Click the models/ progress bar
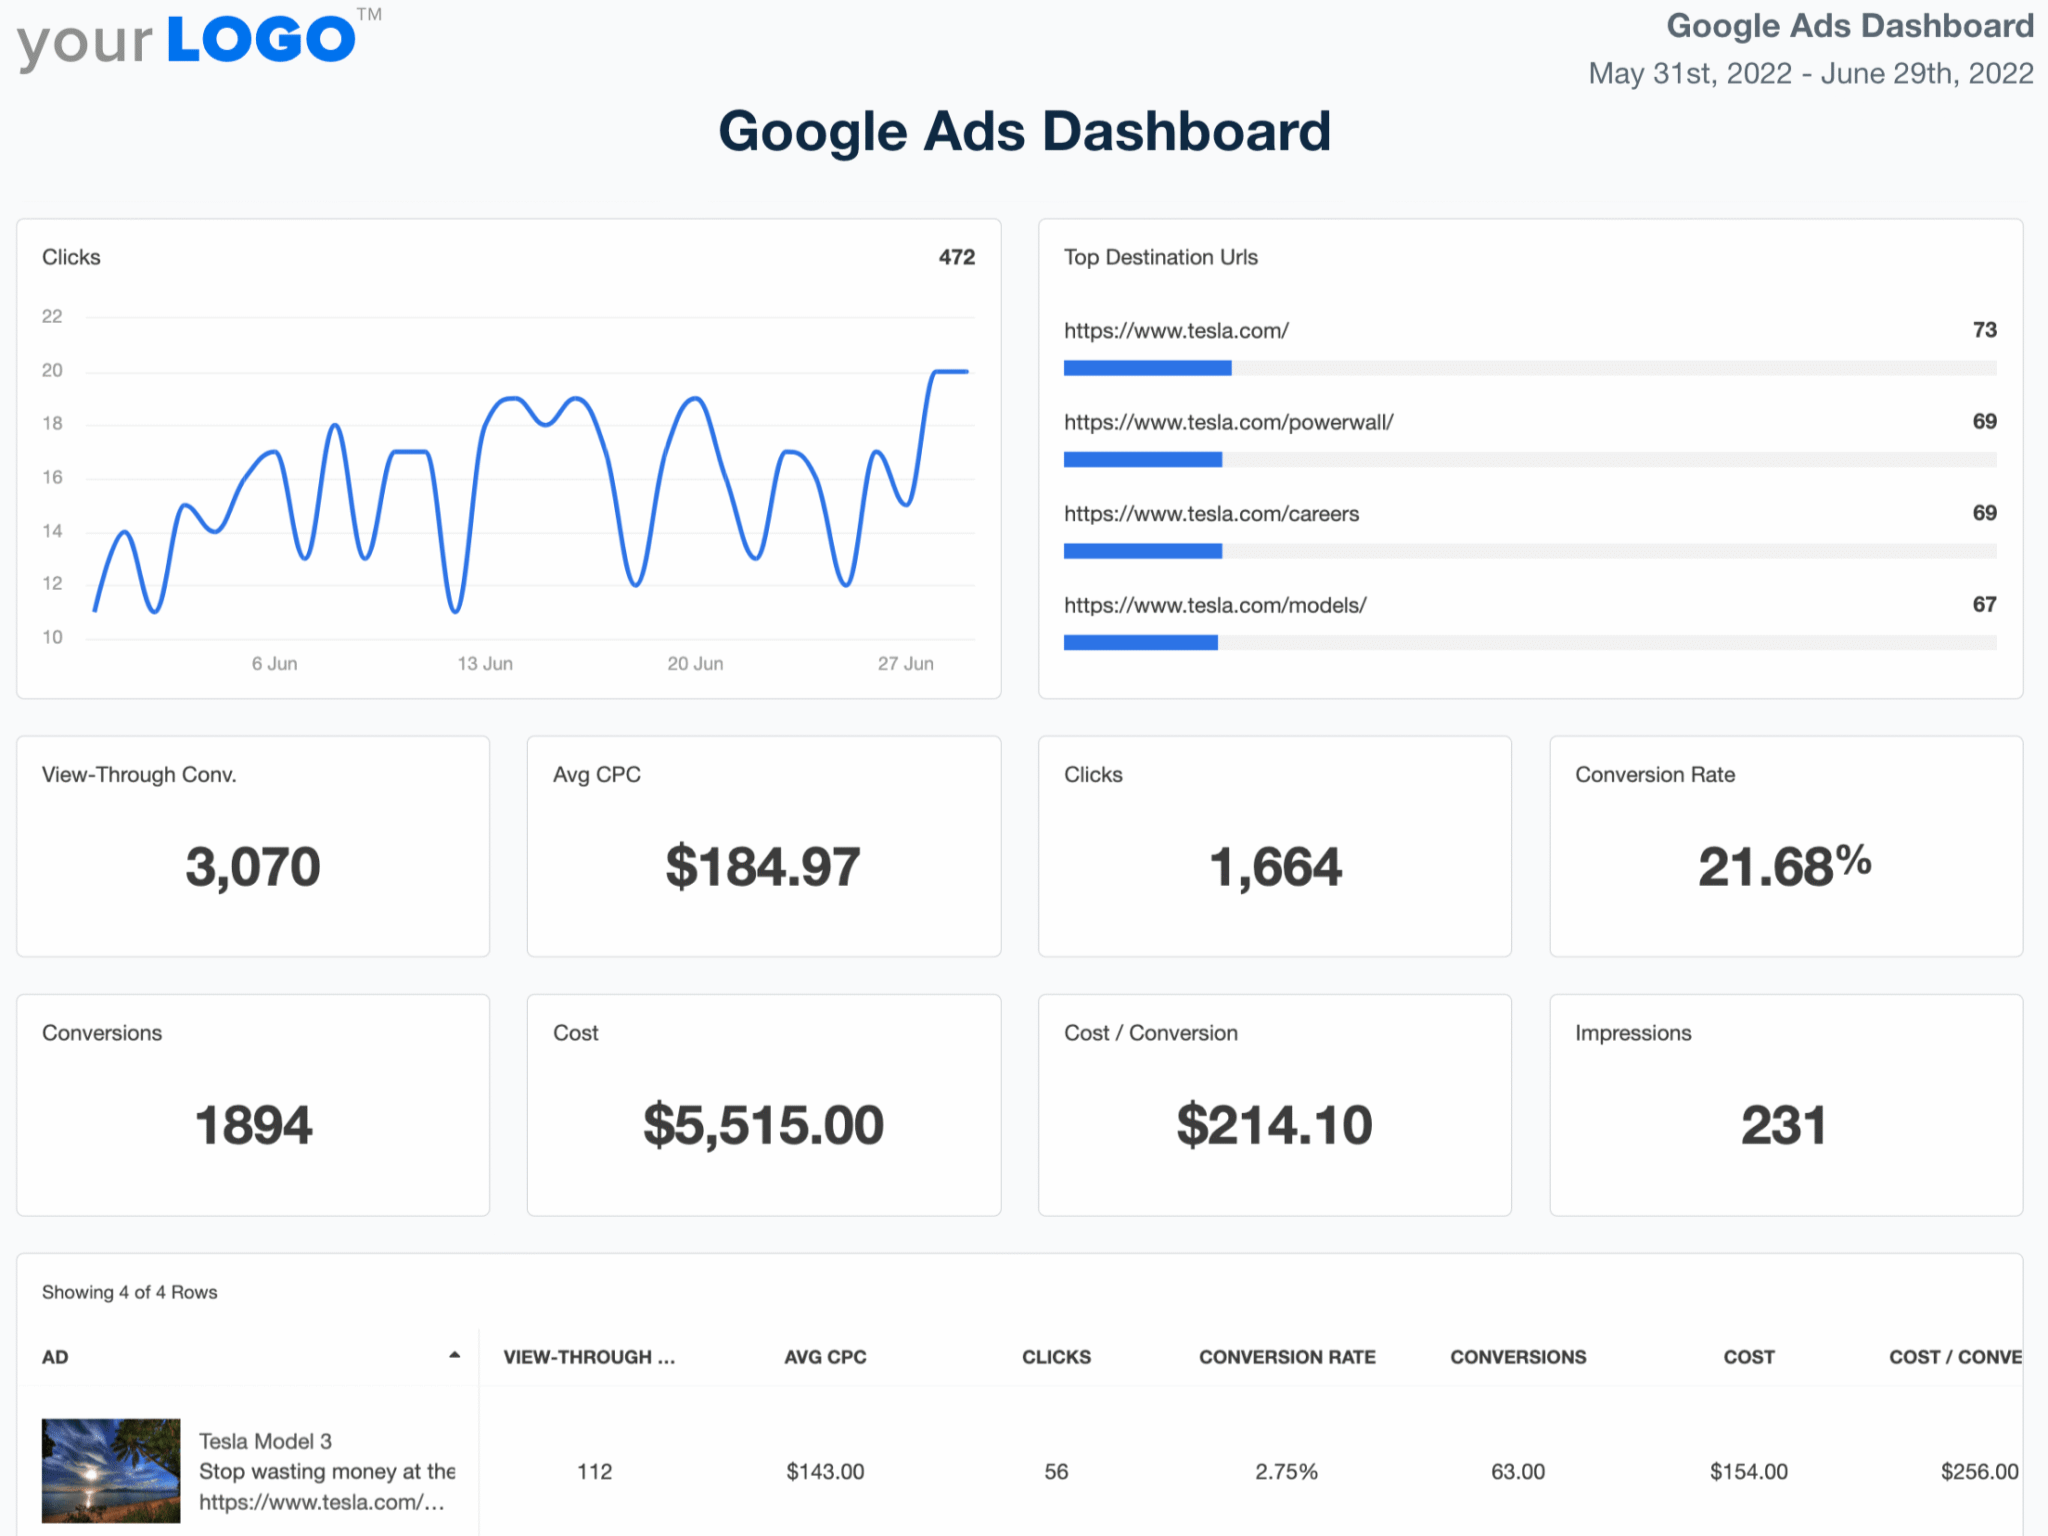Image resolution: width=2048 pixels, height=1536 pixels. [x=1140, y=643]
